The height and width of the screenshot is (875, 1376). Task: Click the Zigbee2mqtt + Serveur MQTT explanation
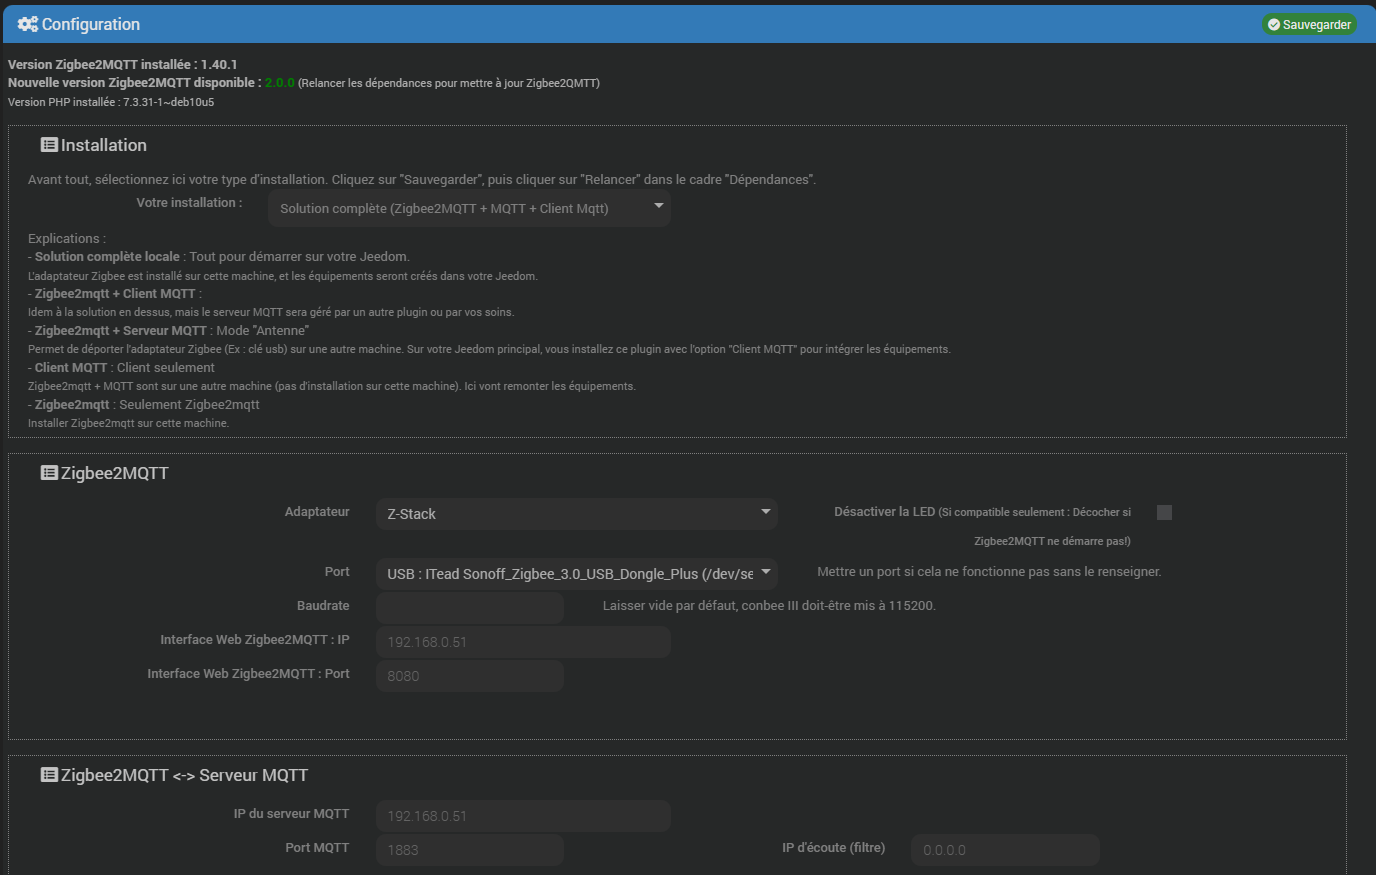pos(169,331)
